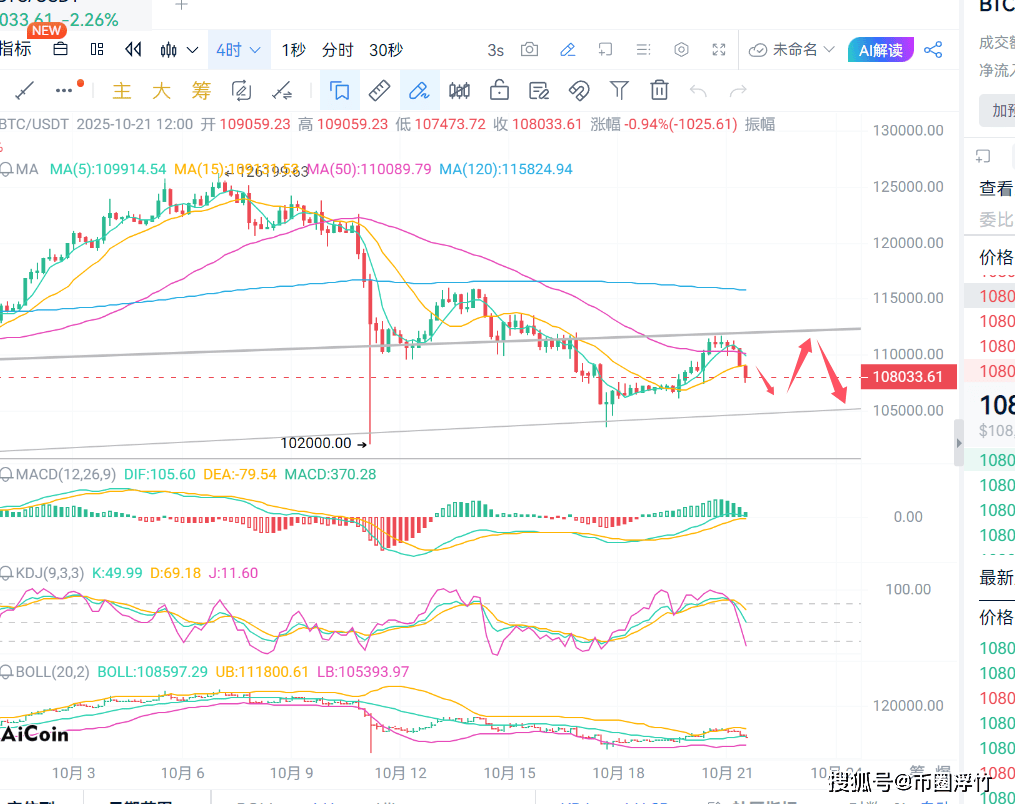The height and width of the screenshot is (804, 1015).
Task: Select the camera screenshot tool
Action: pos(530,49)
